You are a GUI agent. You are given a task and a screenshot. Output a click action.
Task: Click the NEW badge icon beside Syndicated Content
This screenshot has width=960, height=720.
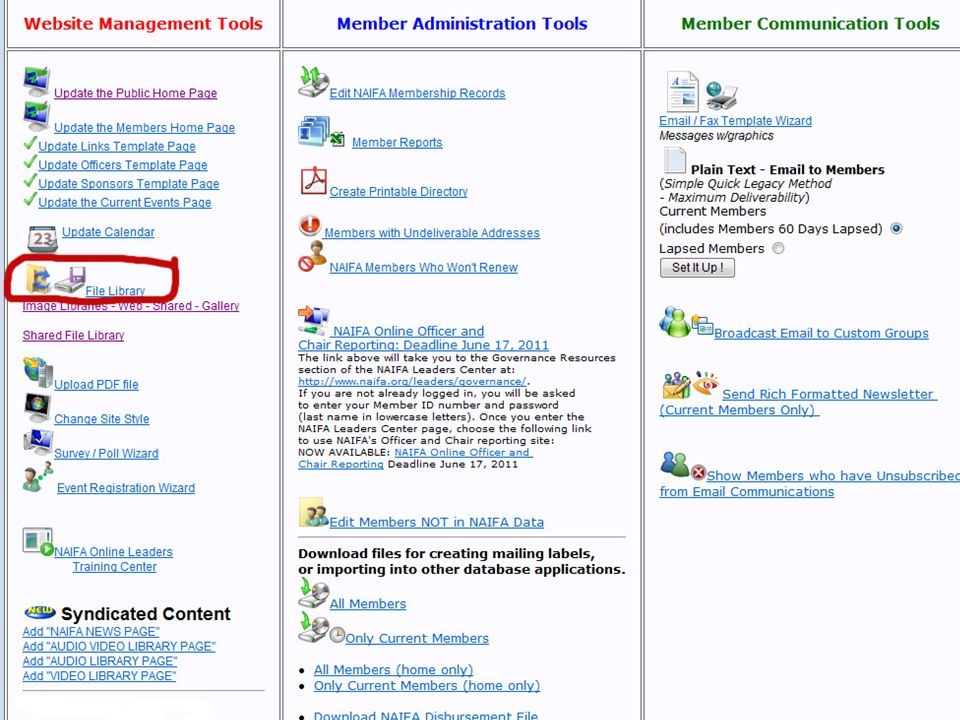click(40, 611)
